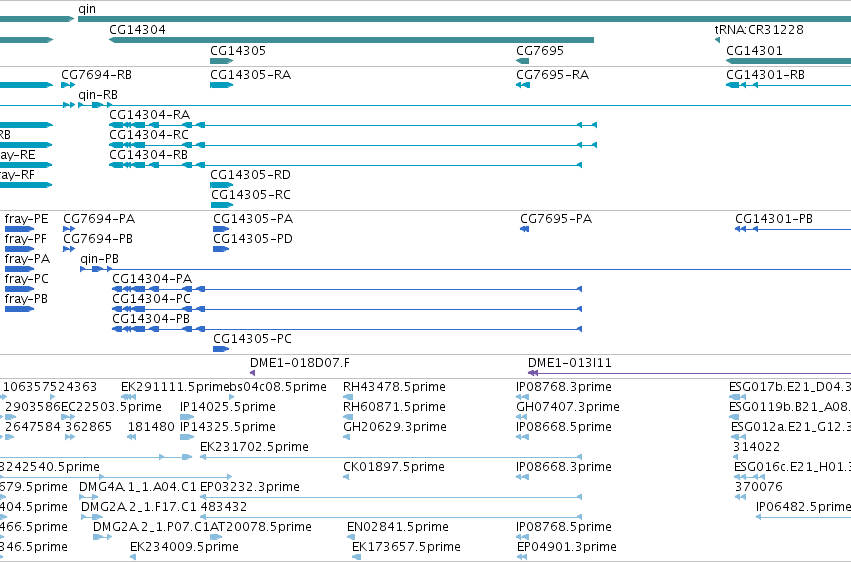Select EST EN02841.5prime
This screenshot has width=851, height=562.
(x=350, y=537)
